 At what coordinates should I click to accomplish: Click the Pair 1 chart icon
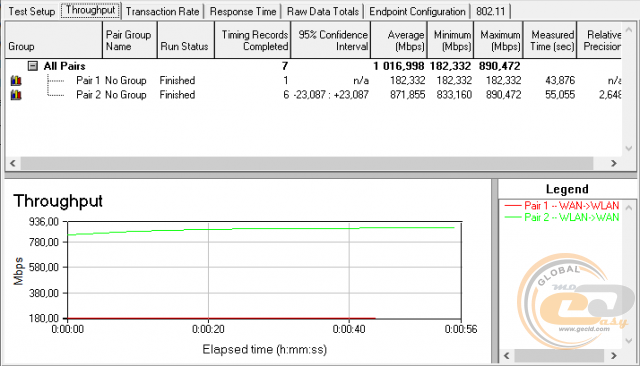coord(16,80)
